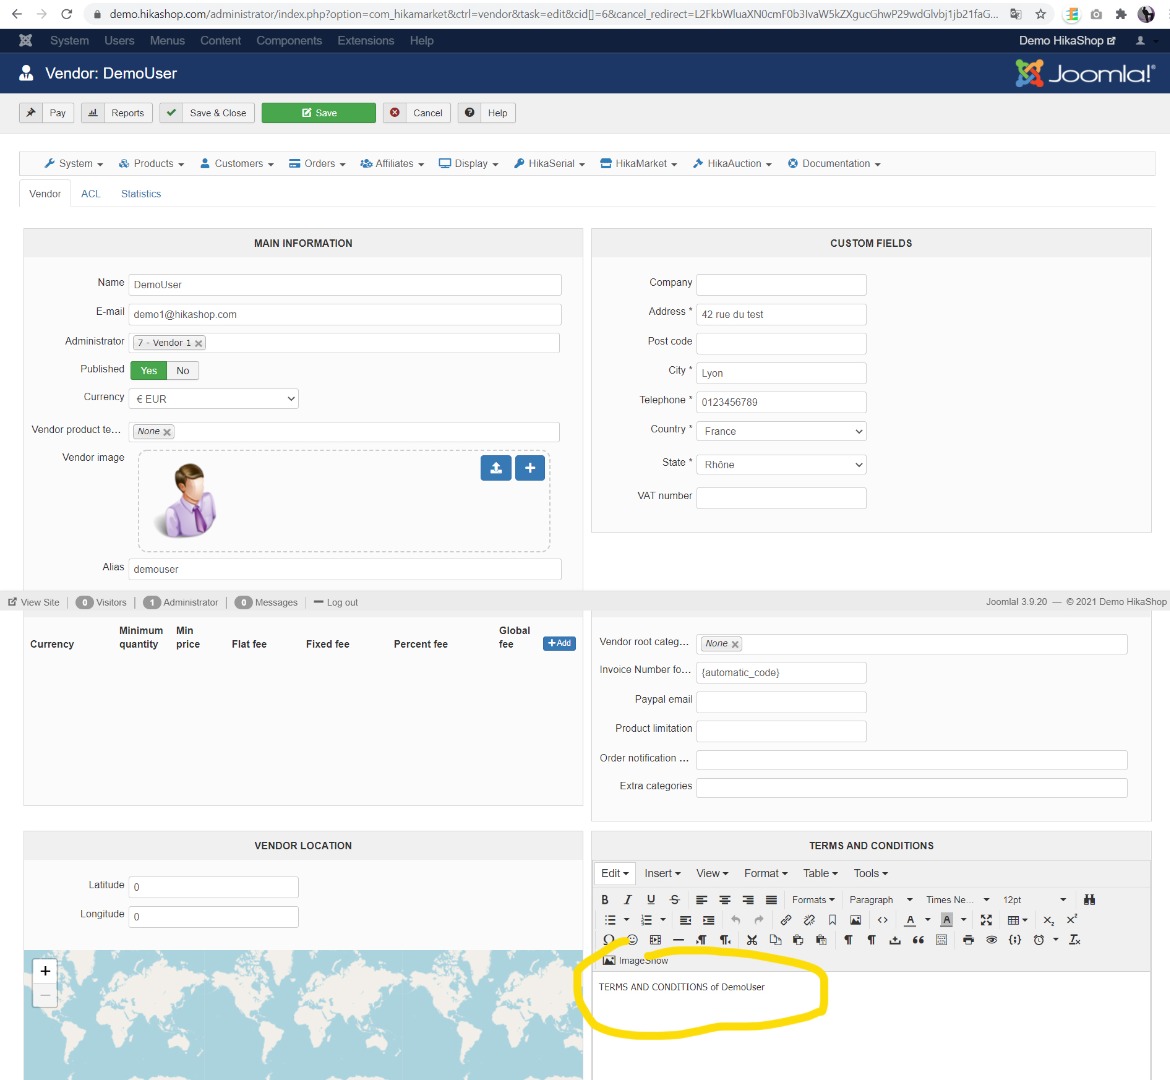Click the find and replace binoculars icon
The width and height of the screenshot is (1170, 1080).
pyautogui.click(x=1089, y=900)
